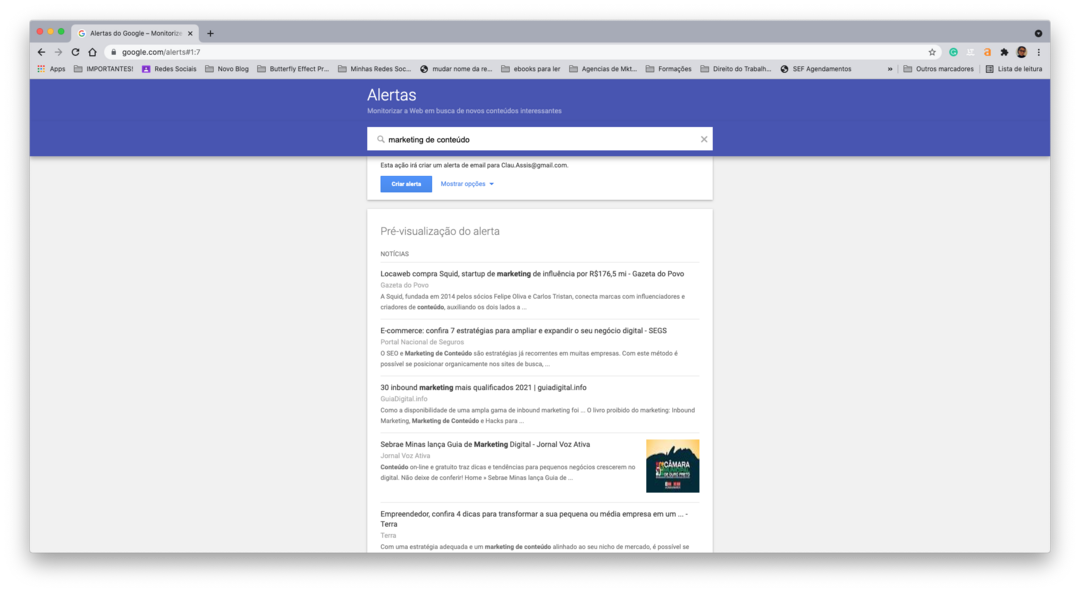Open the ebooks para ler folder
This screenshot has height=592, width=1080.
[x=530, y=69]
